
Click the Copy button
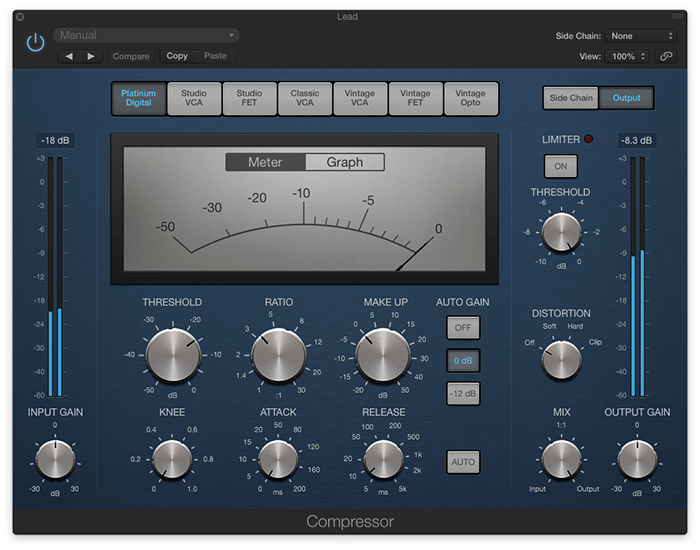[x=177, y=56]
